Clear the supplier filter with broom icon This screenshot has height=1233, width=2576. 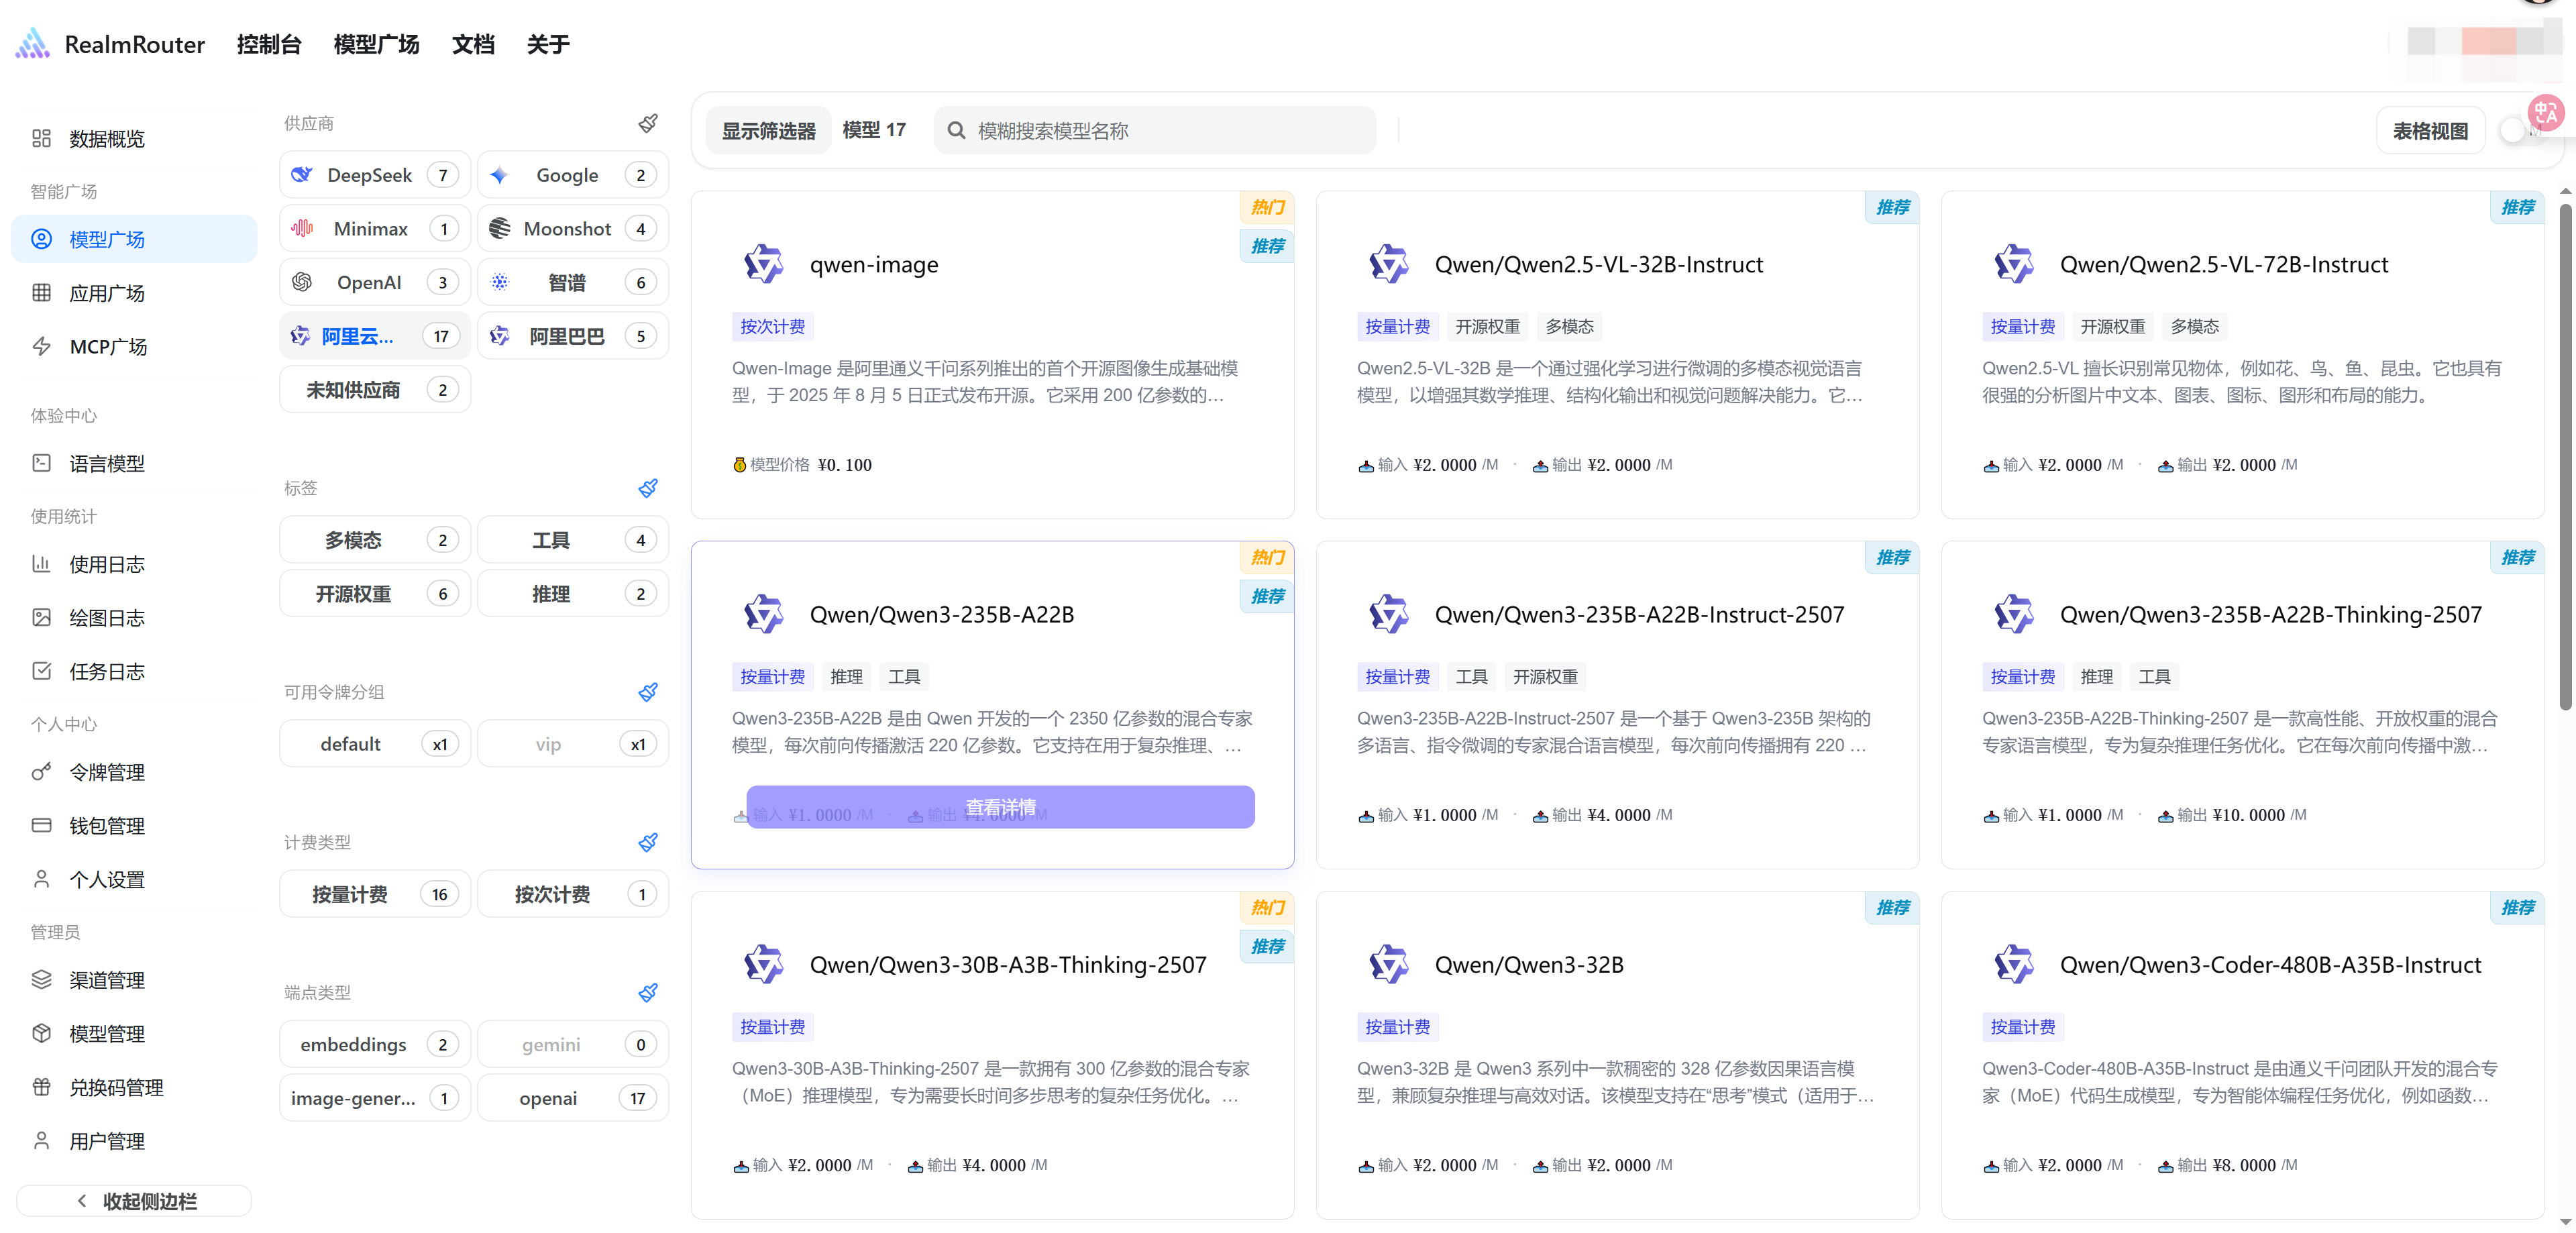648,123
